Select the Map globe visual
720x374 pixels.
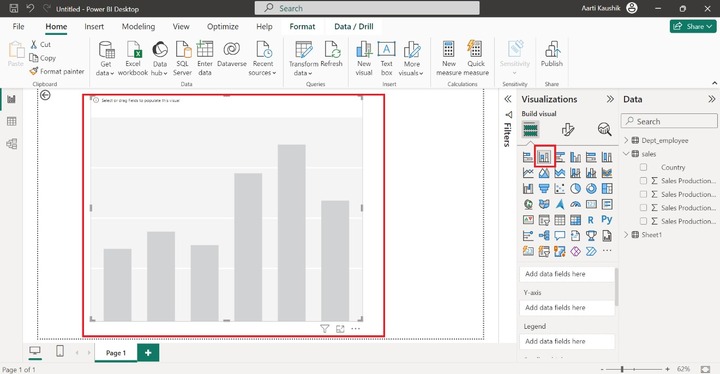pos(528,204)
